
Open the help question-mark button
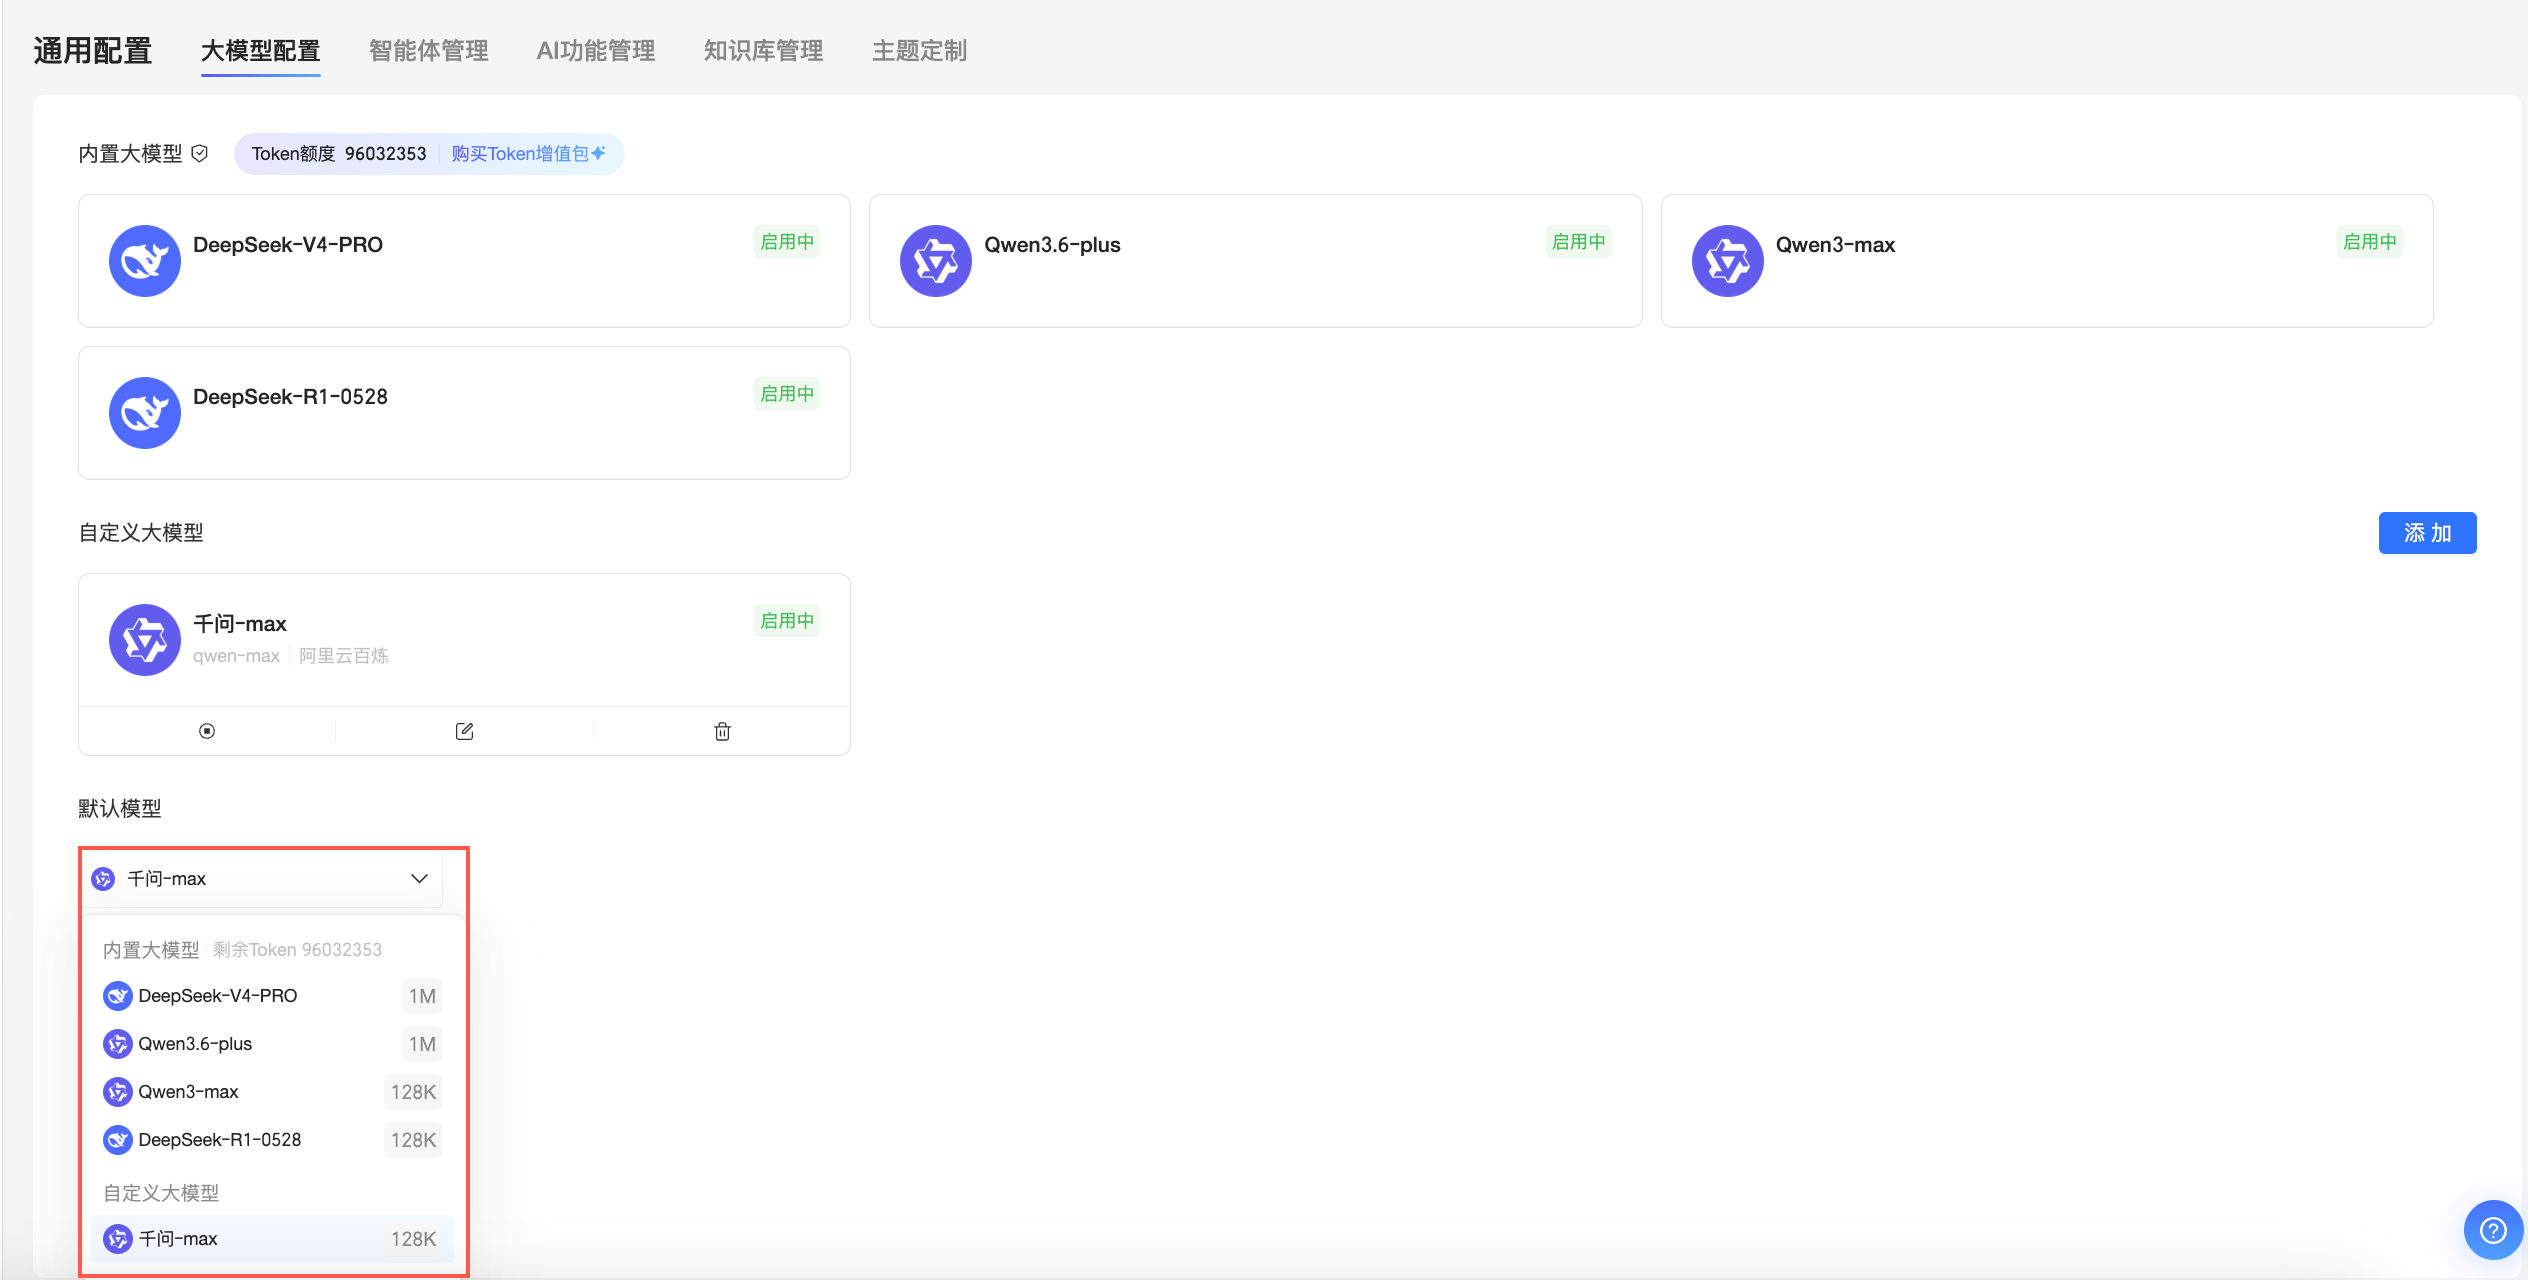coord(2493,1230)
